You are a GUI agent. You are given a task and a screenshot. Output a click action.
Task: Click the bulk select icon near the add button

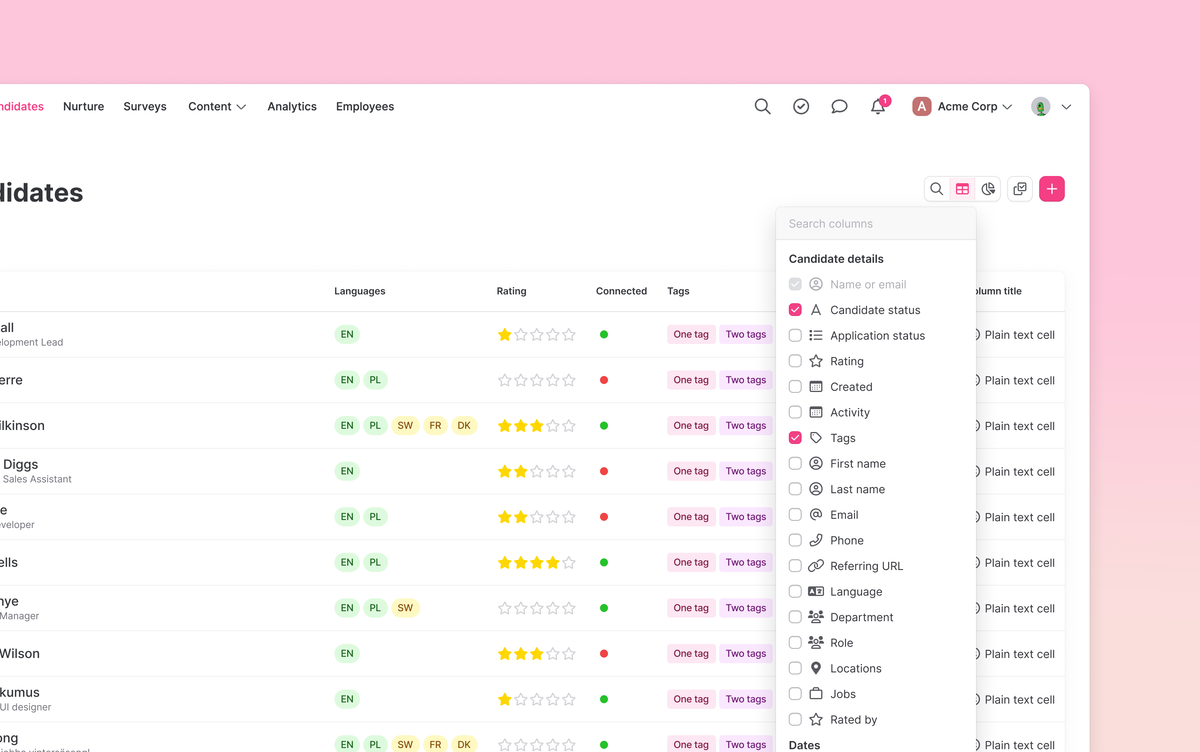[1020, 188]
